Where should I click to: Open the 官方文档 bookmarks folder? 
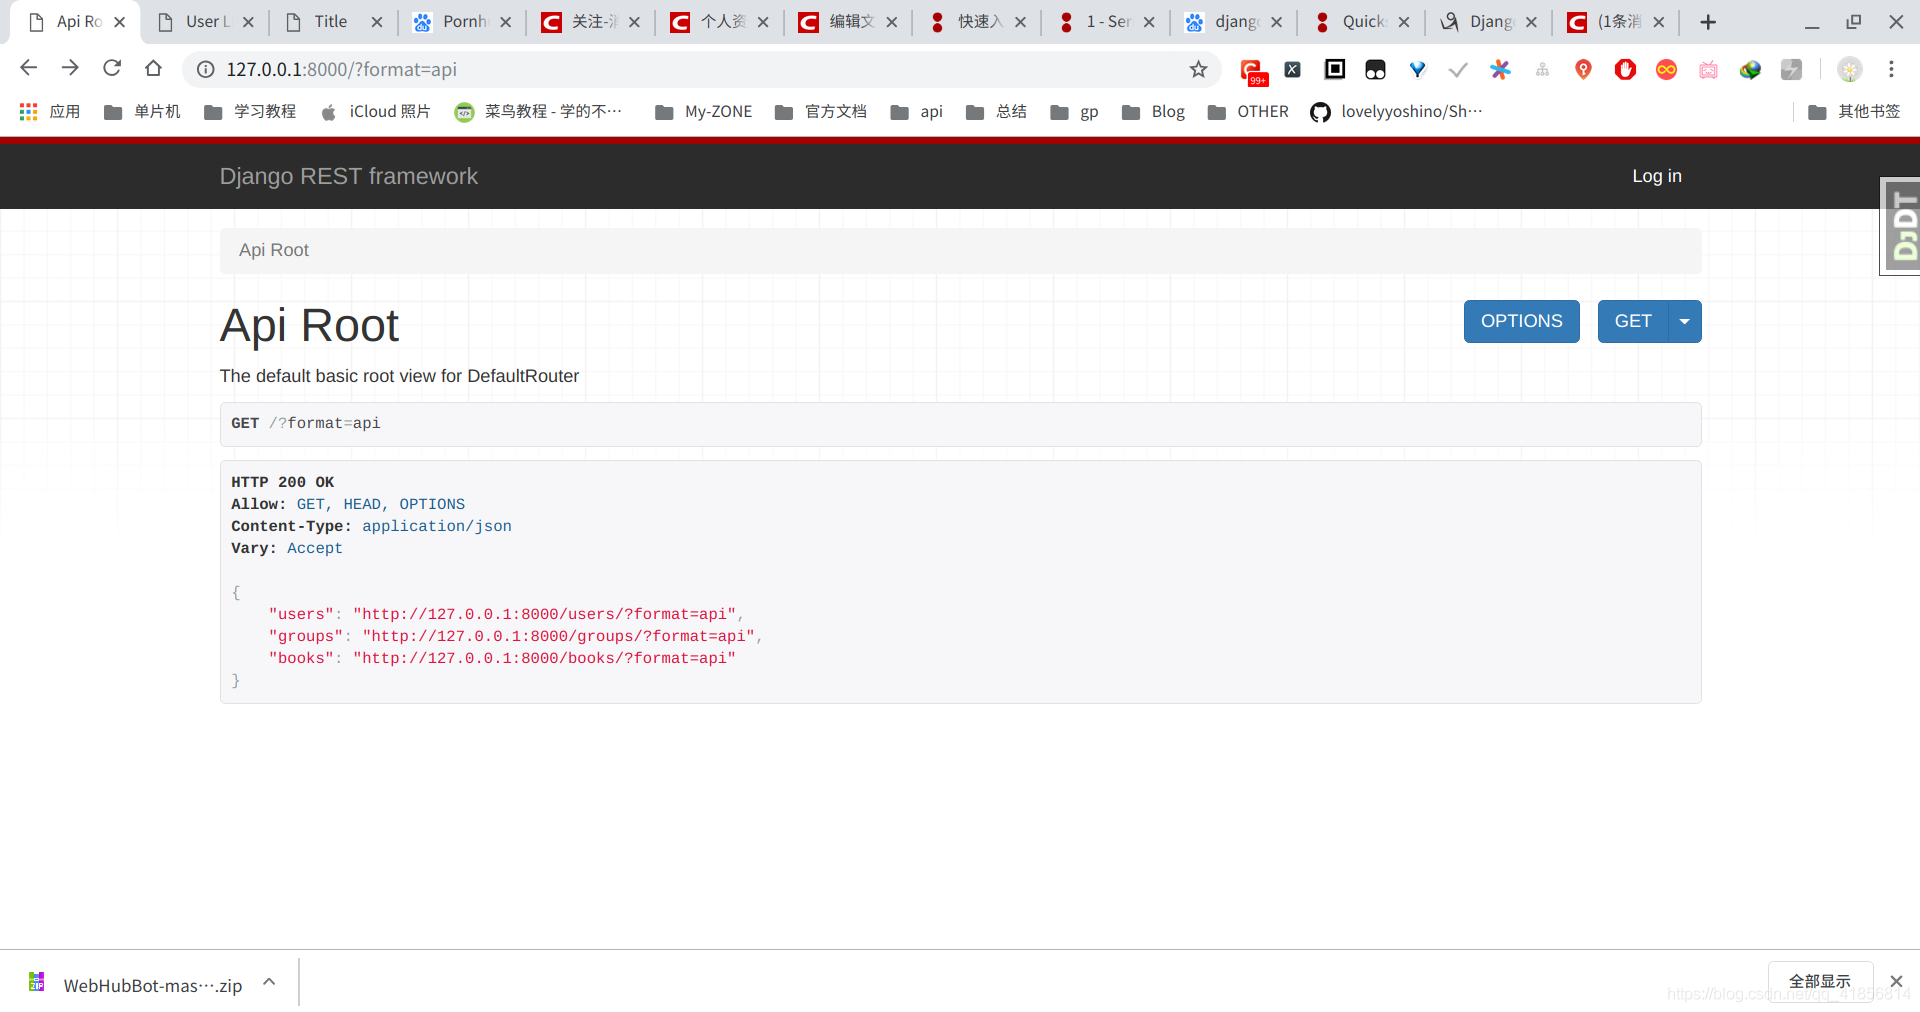click(x=821, y=111)
